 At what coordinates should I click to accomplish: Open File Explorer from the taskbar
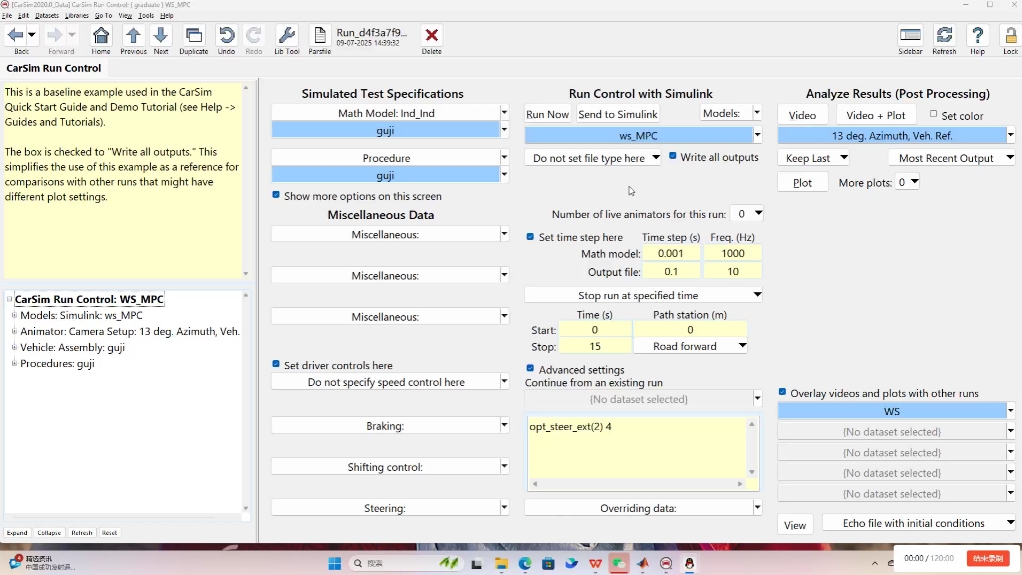coord(501,563)
